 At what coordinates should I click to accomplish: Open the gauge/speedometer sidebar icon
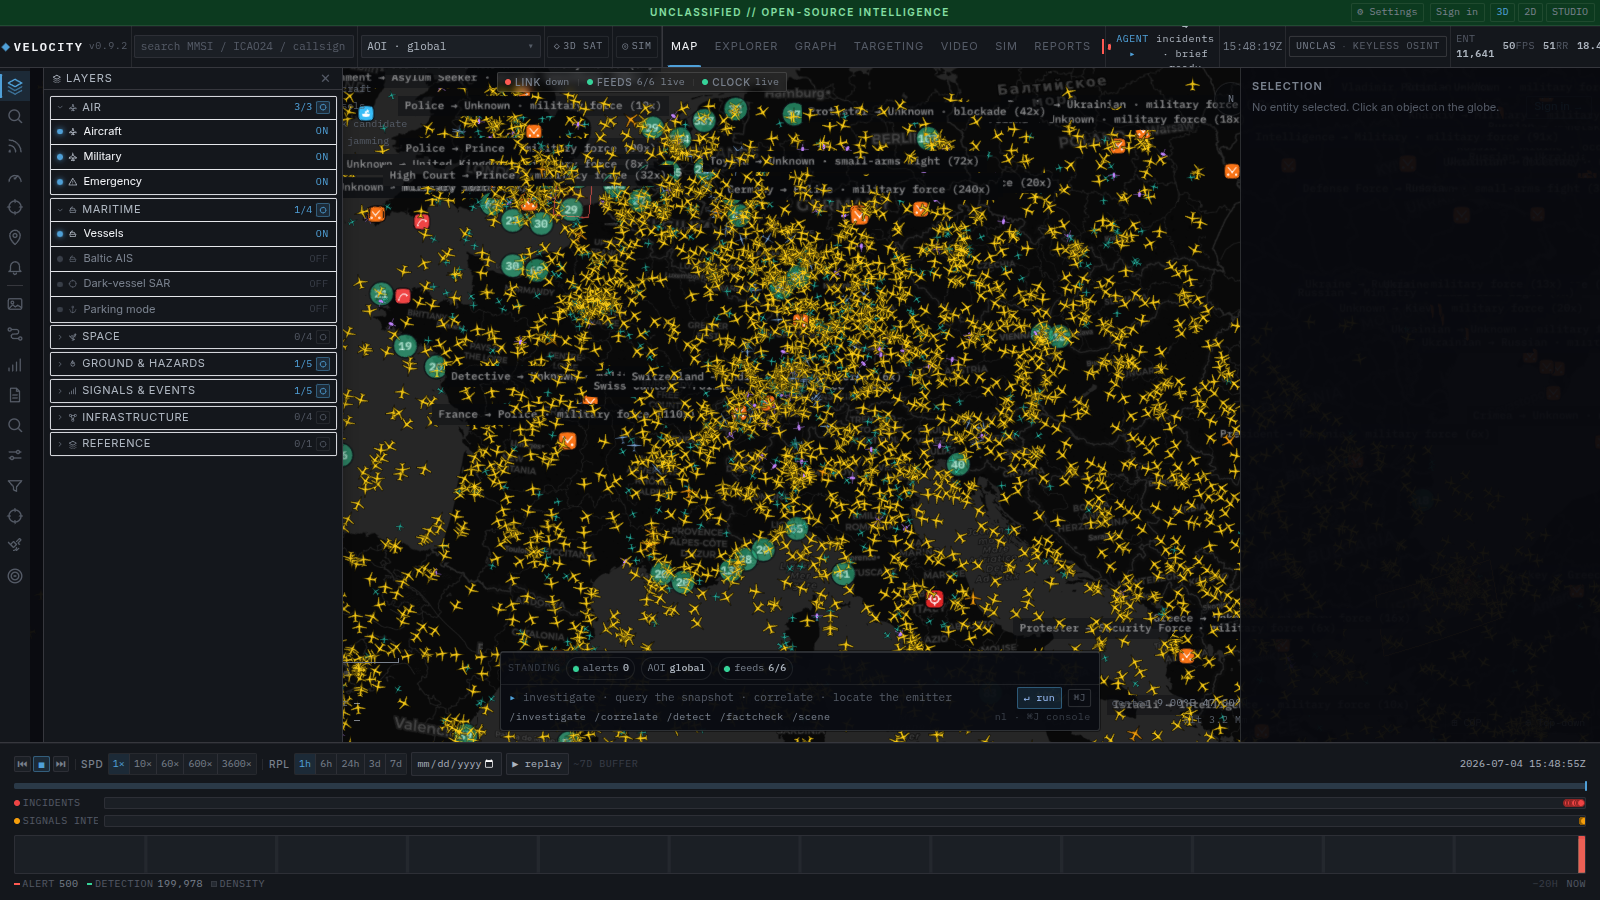tap(15, 178)
